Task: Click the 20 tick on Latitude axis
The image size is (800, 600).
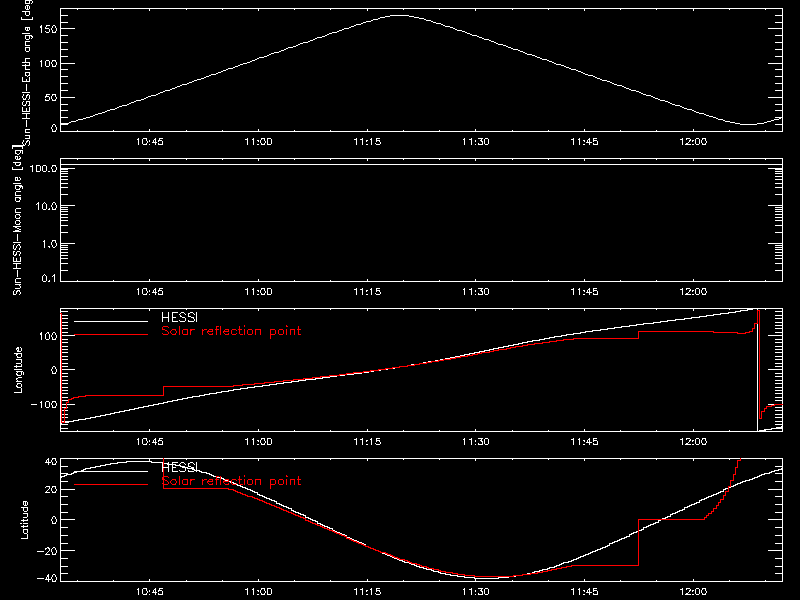Action: tap(51, 490)
